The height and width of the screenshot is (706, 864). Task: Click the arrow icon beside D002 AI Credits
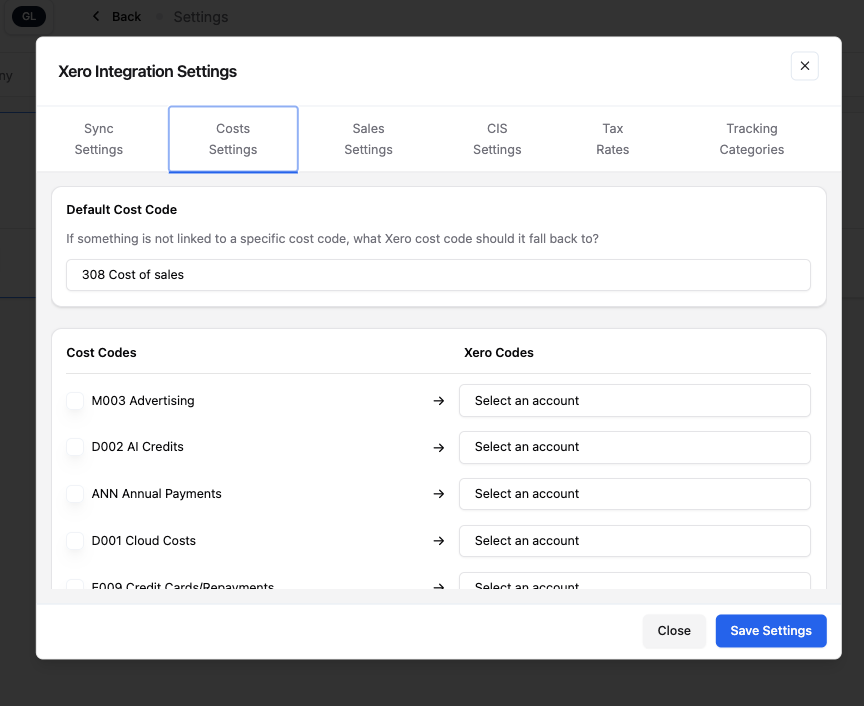[x=439, y=448]
